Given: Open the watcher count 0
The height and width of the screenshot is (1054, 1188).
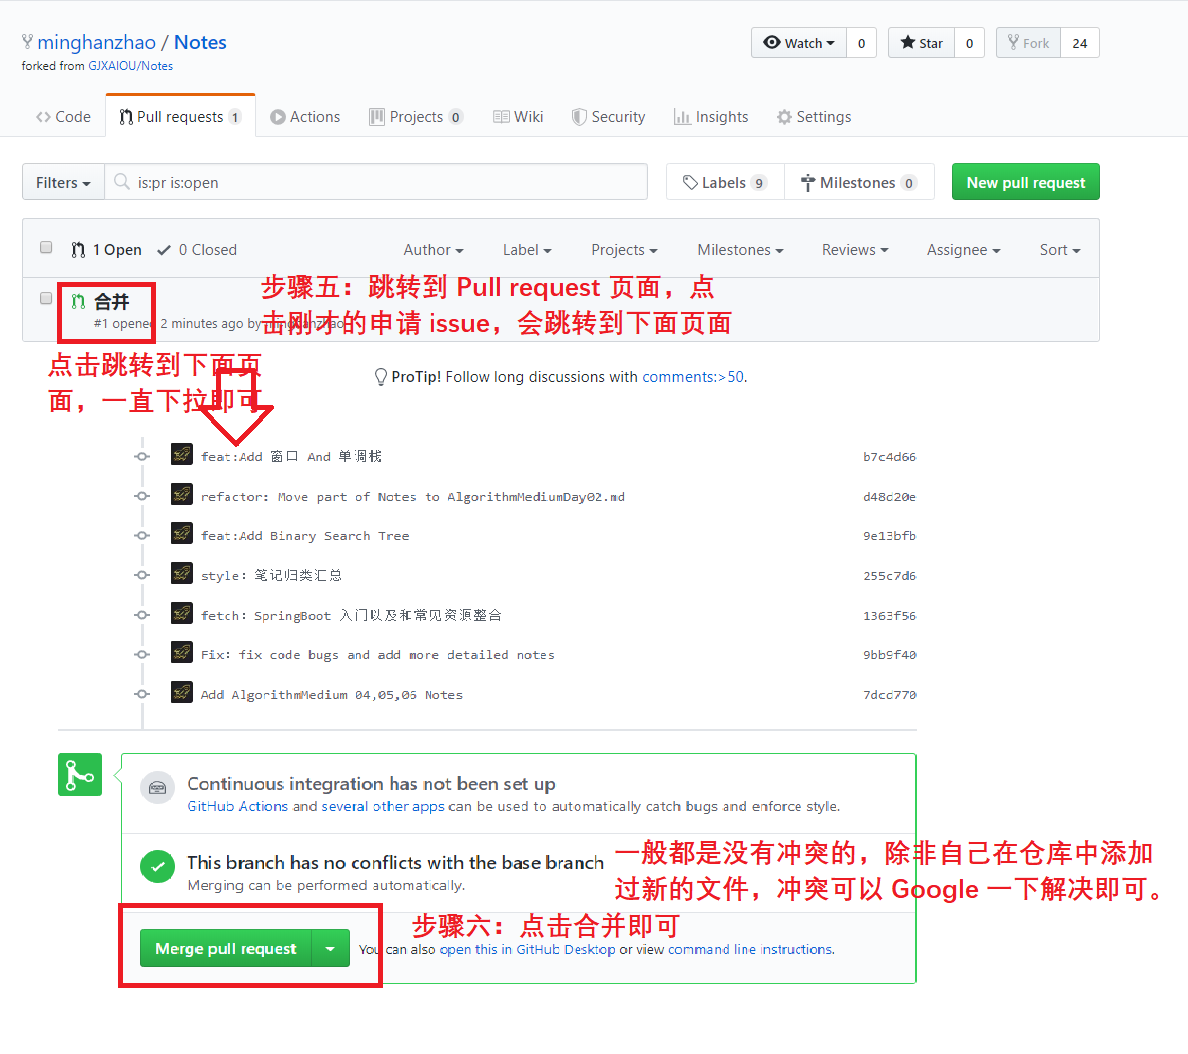Looking at the screenshot, I should pyautogui.click(x=861, y=43).
